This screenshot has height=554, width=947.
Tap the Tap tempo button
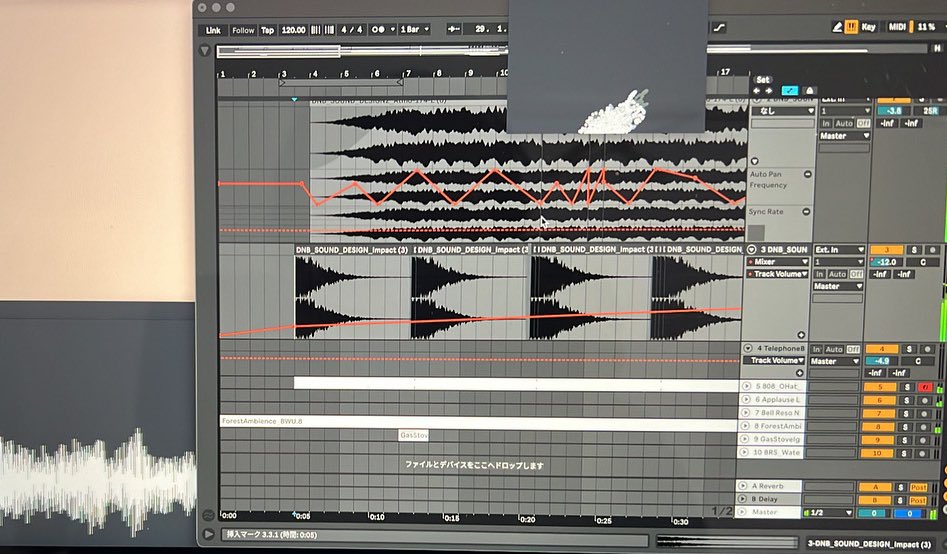click(268, 30)
